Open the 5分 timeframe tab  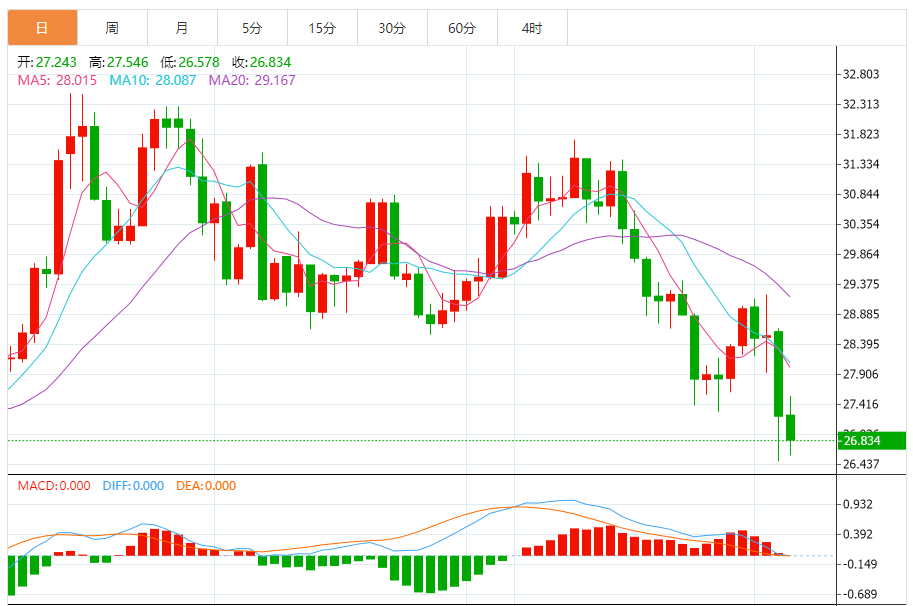pos(252,27)
